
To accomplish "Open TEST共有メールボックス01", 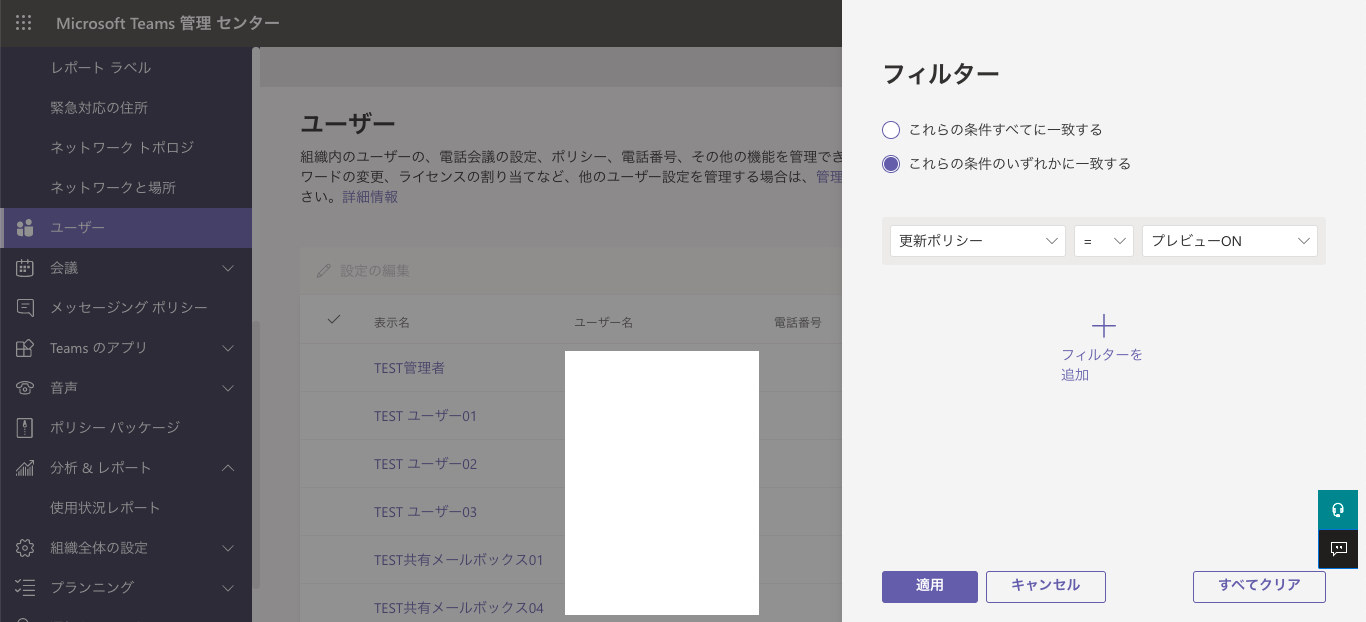I will [458, 560].
